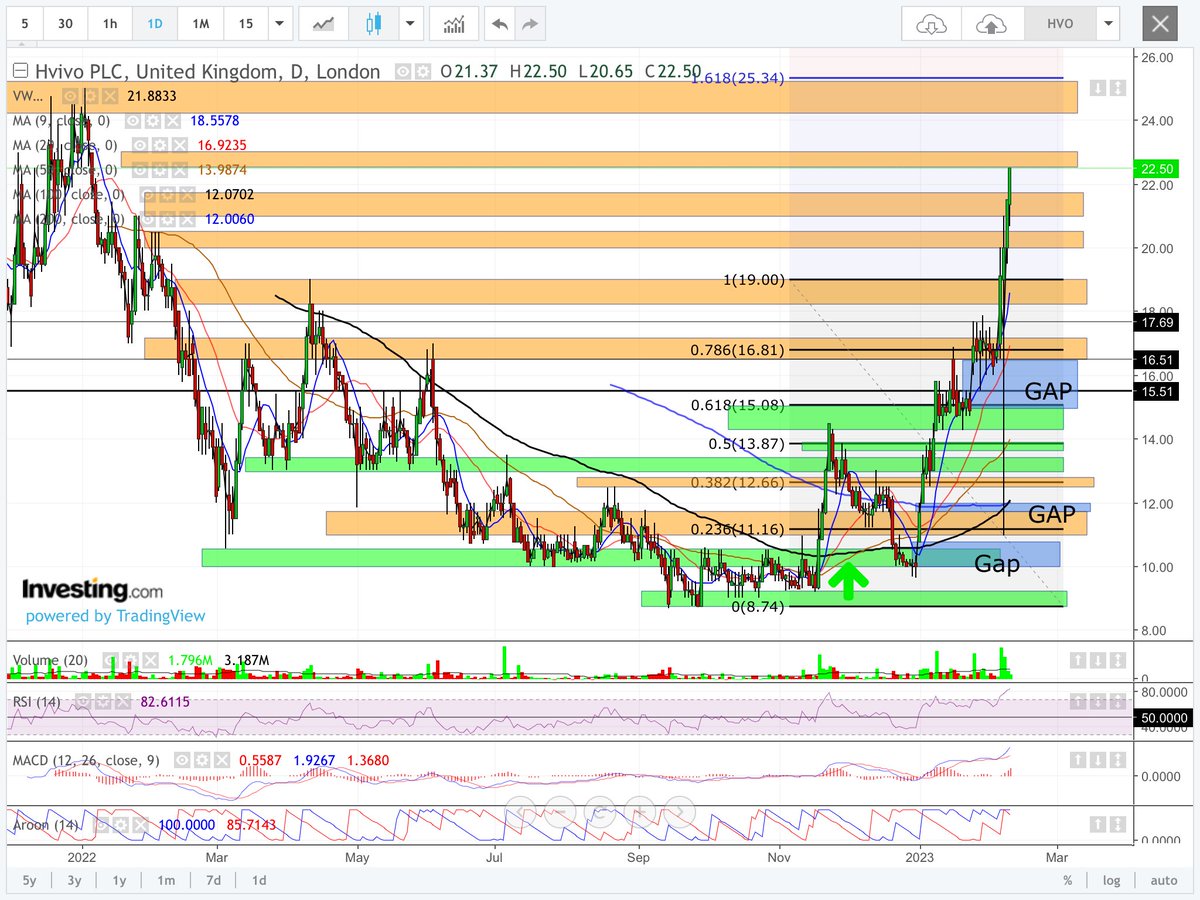Move Volume pane up arrow
Image resolution: width=1200 pixels, height=900 pixels.
click(x=1079, y=660)
